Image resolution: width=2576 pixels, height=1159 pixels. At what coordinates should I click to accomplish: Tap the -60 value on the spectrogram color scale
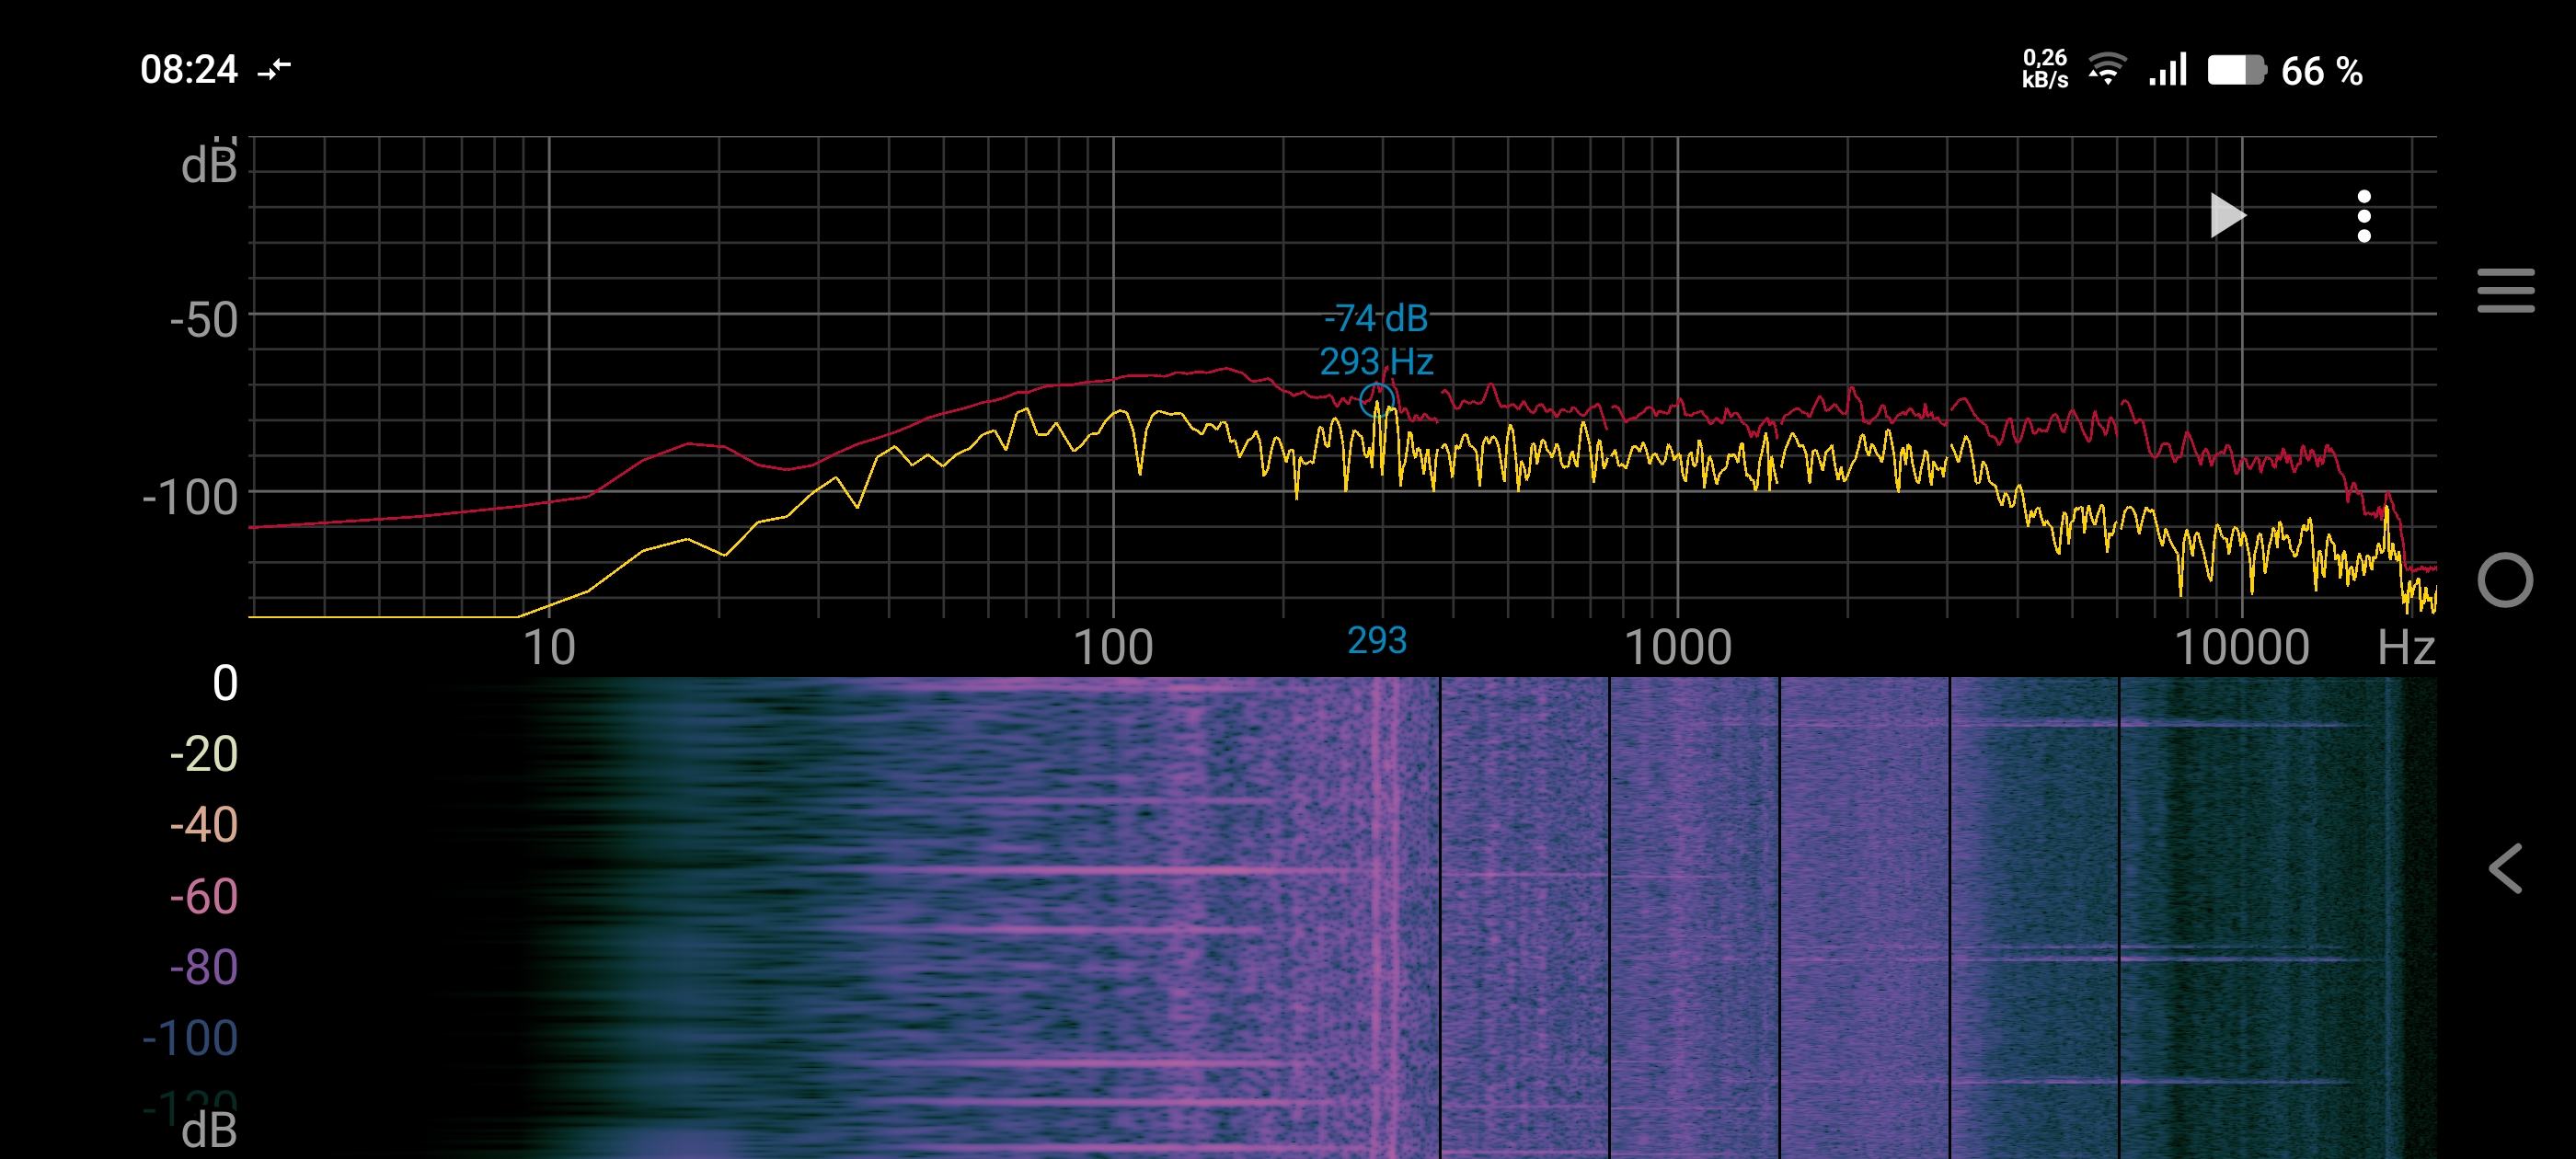pyautogui.click(x=204, y=897)
